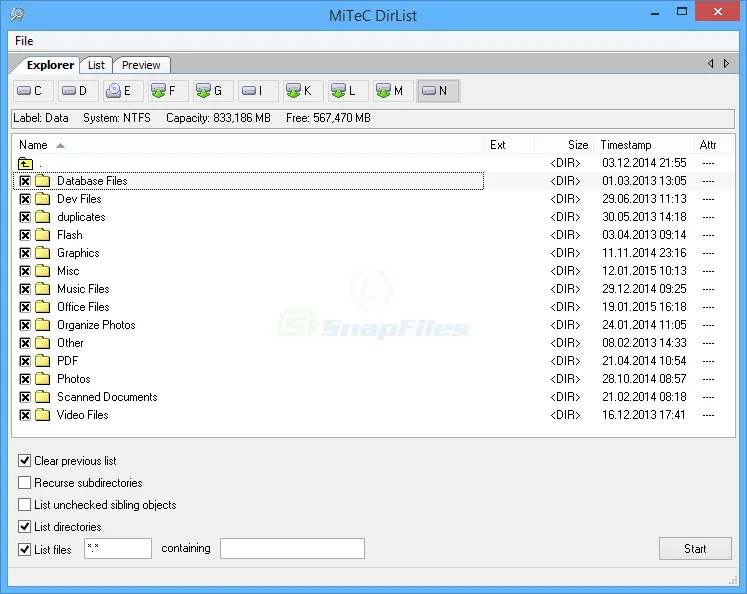Uncheck the Office Files checkbox
747x594 pixels.
pos(25,307)
